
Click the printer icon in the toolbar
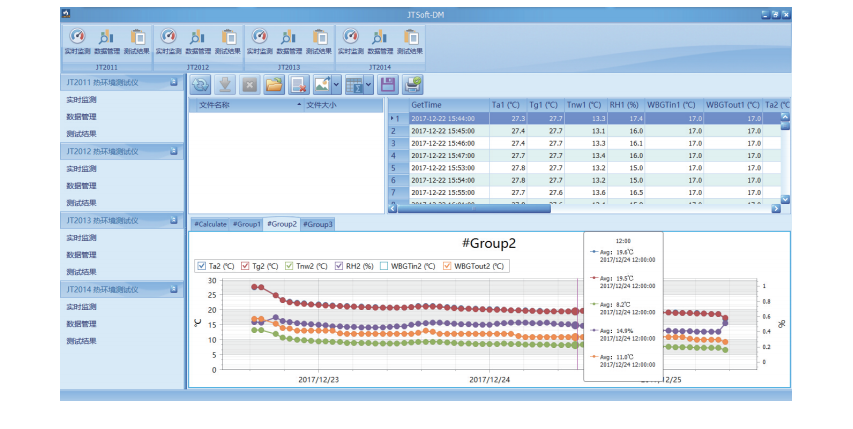click(412, 86)
